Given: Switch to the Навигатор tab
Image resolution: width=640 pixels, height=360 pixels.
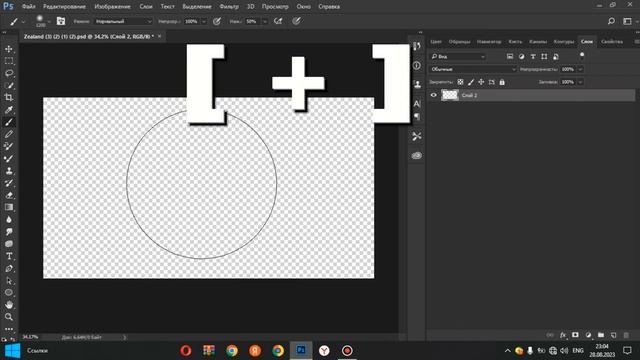Looking at the screenshot, I should (x=489, y=42).
